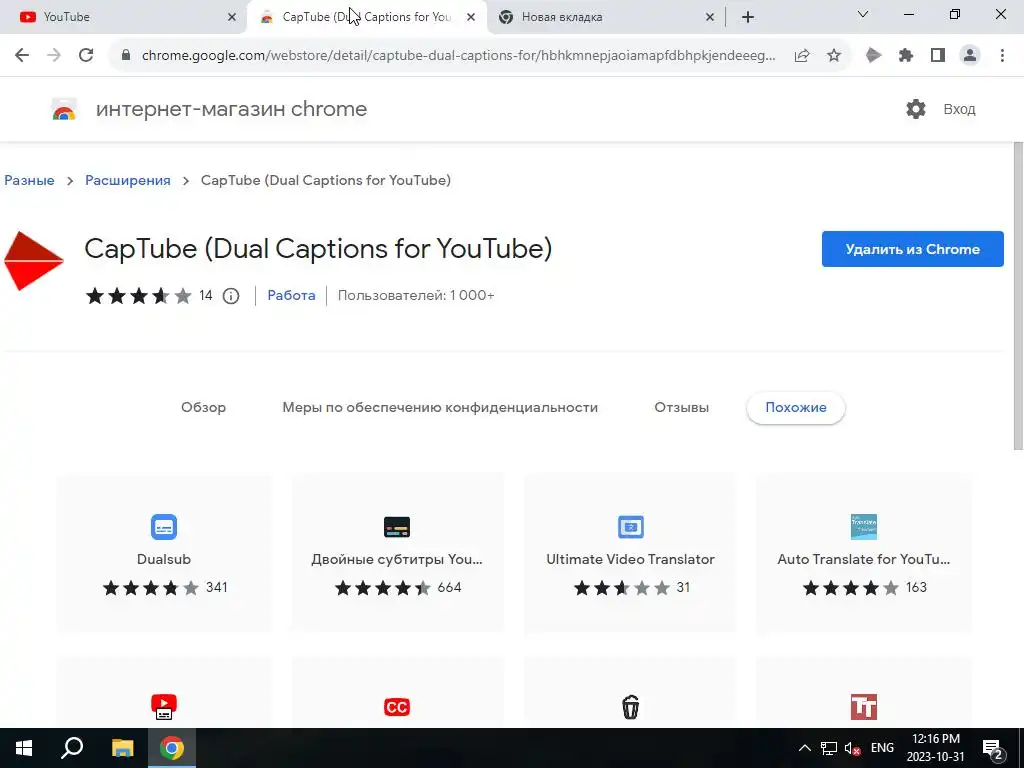
Task: Open the tab search chevron
Action: 863,14
